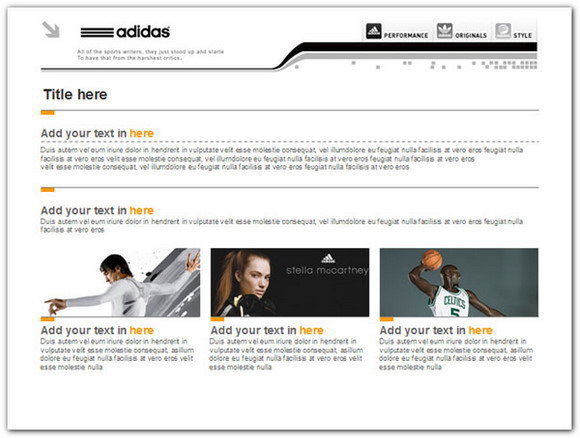Click the adidas wordmark text
The height and width of the screenshot is (438, 580).
pyautogui.click(x=143, y=32)
